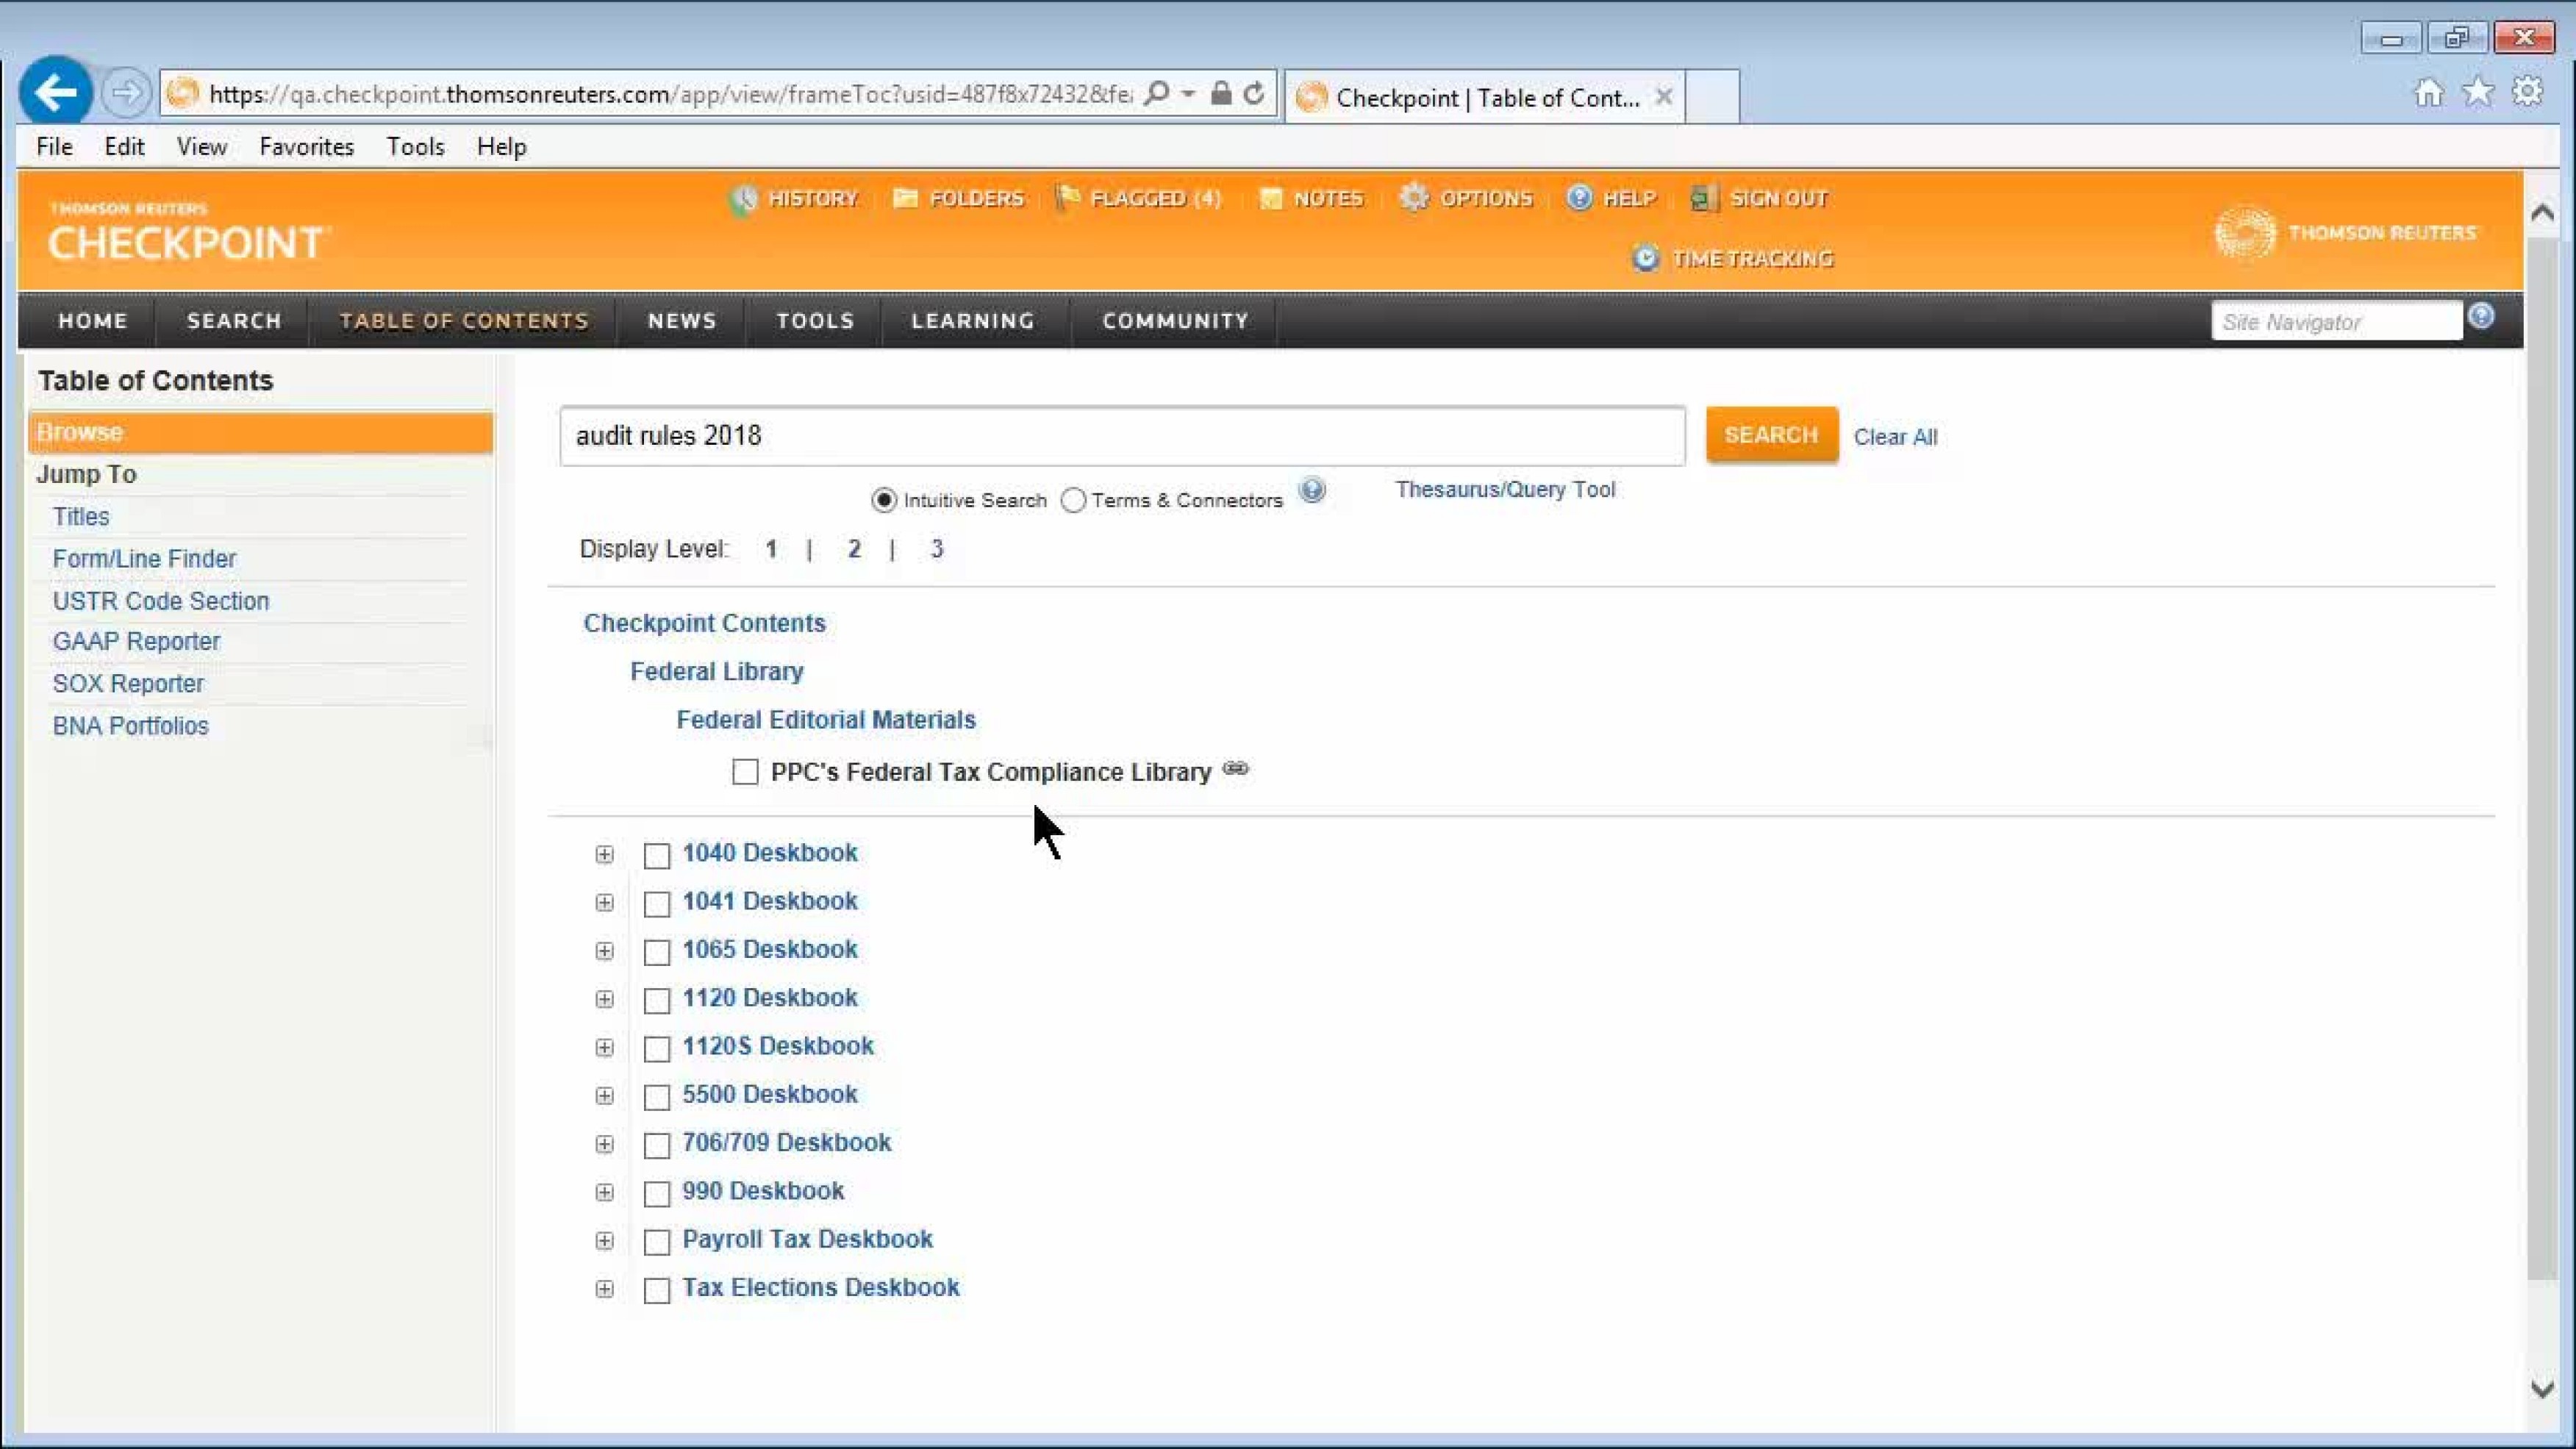Expand the Tax Elections Deskbook
This screenshot has width=2576, height=1449.
[x=604, y=1290]
